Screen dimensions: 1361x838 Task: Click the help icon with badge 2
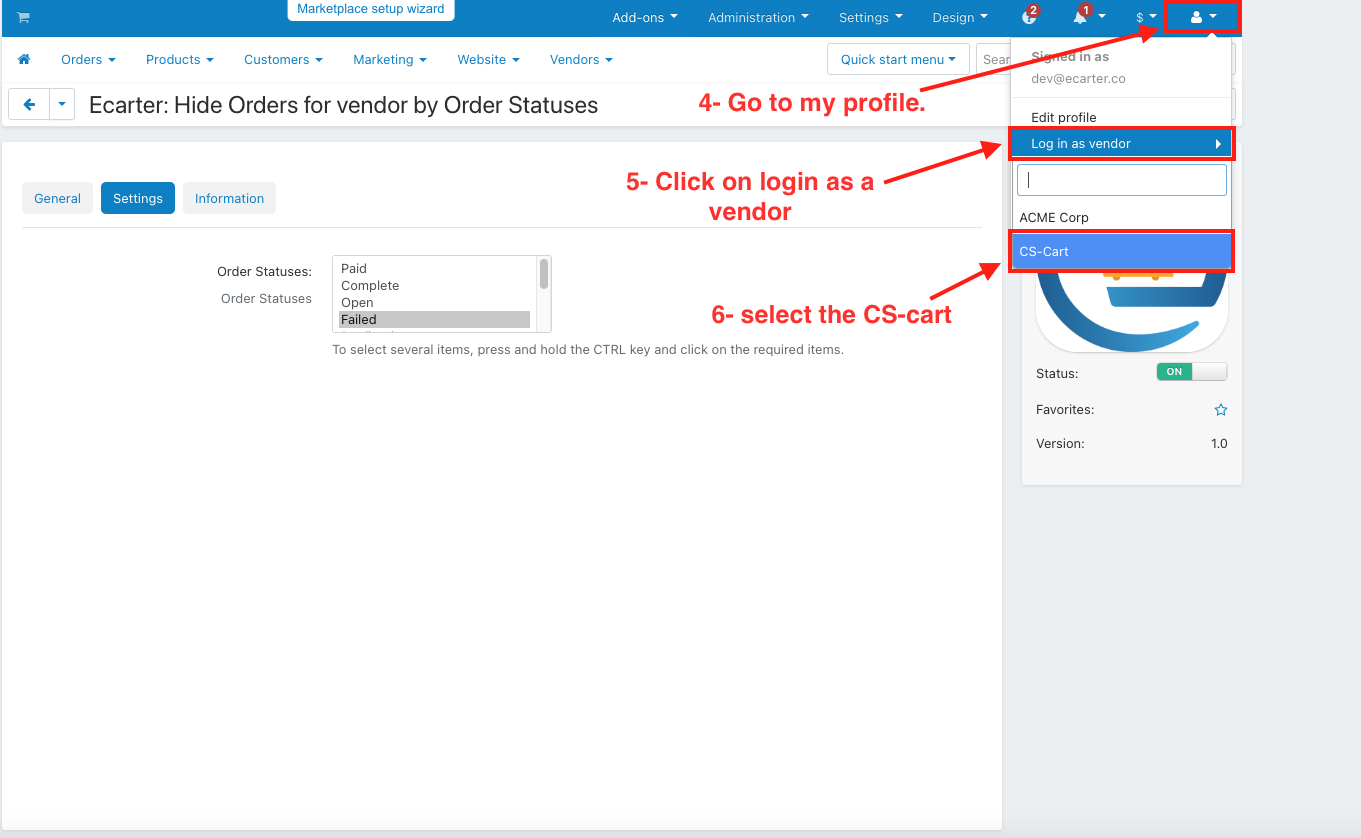point(1029,17)
